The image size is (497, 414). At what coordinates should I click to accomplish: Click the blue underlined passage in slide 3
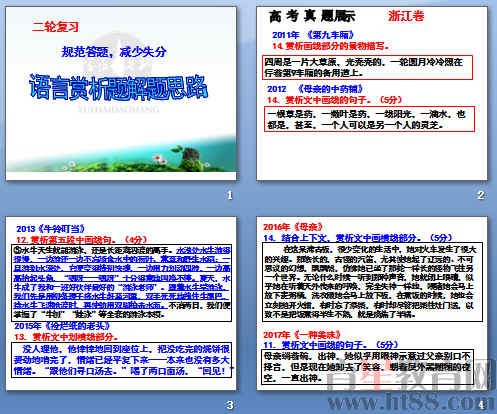(x=122, y=278)
